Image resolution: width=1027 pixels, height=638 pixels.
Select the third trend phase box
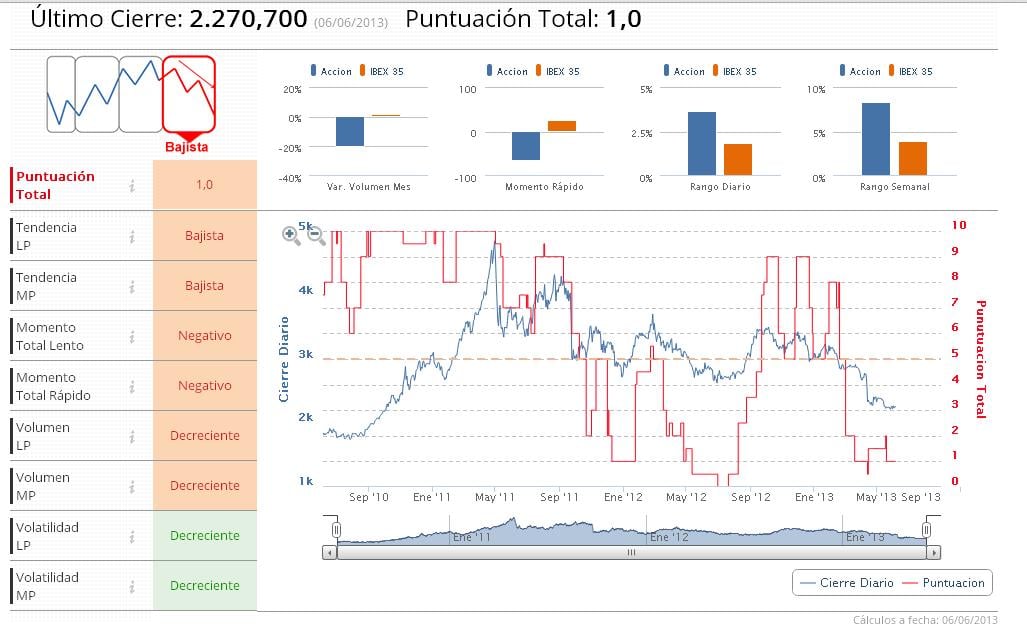(x=141, y=94)
